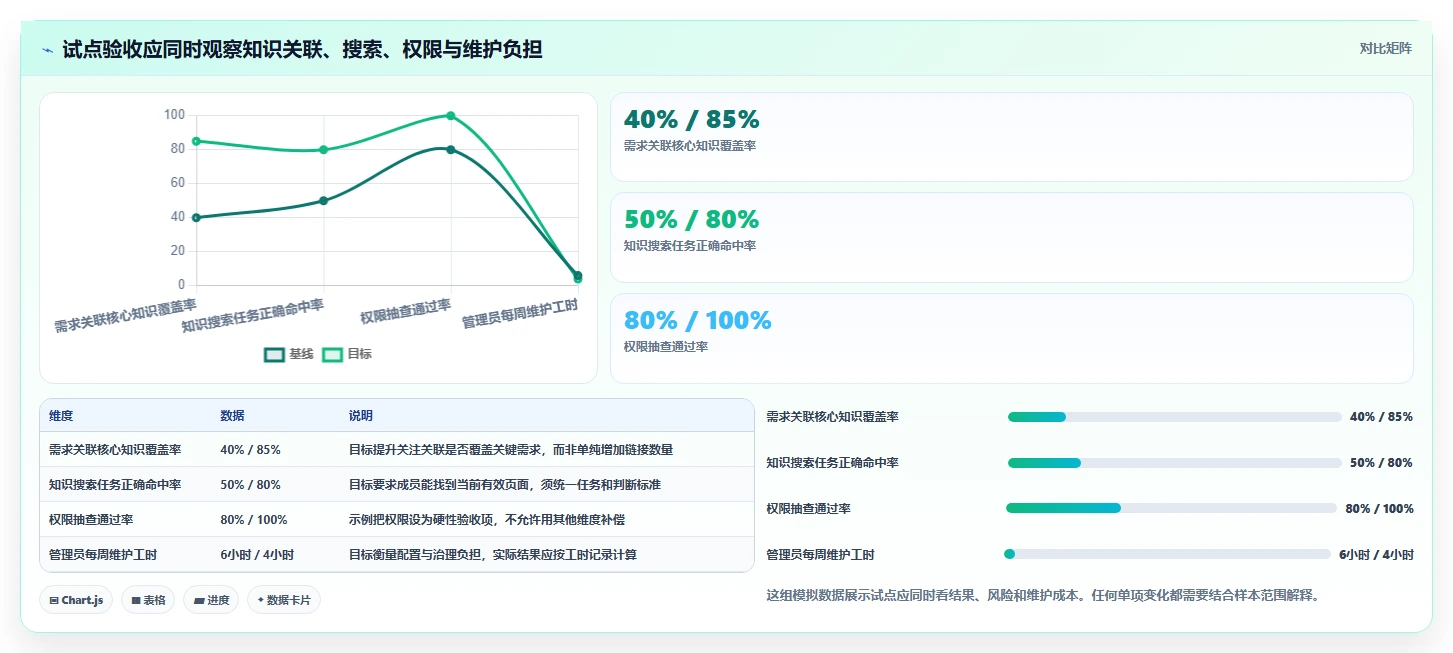This screenshot has height=653, width=1453.
Task: Select the 基线 peak point at 权限抽查通过率
Action: (451, 150)
